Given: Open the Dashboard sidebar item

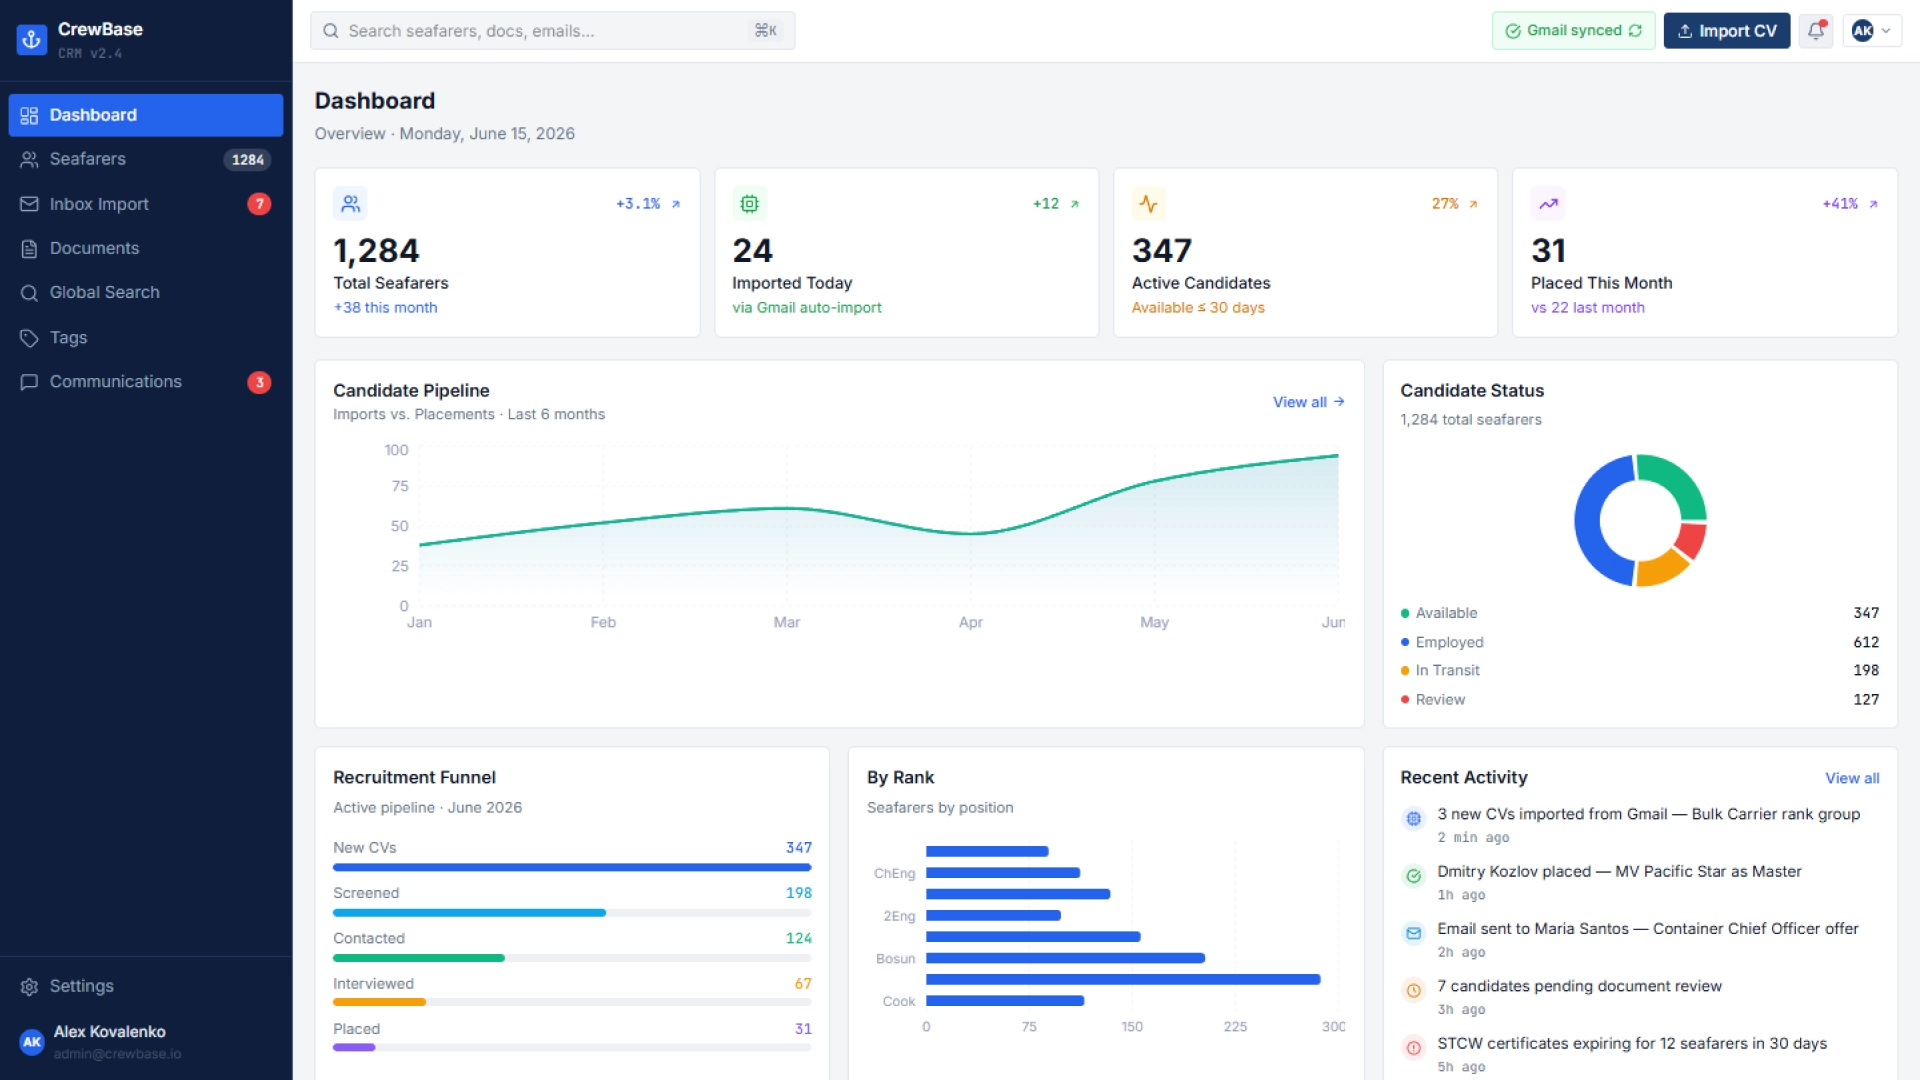Looking at the screenshot, I should [x=146, y=115].
